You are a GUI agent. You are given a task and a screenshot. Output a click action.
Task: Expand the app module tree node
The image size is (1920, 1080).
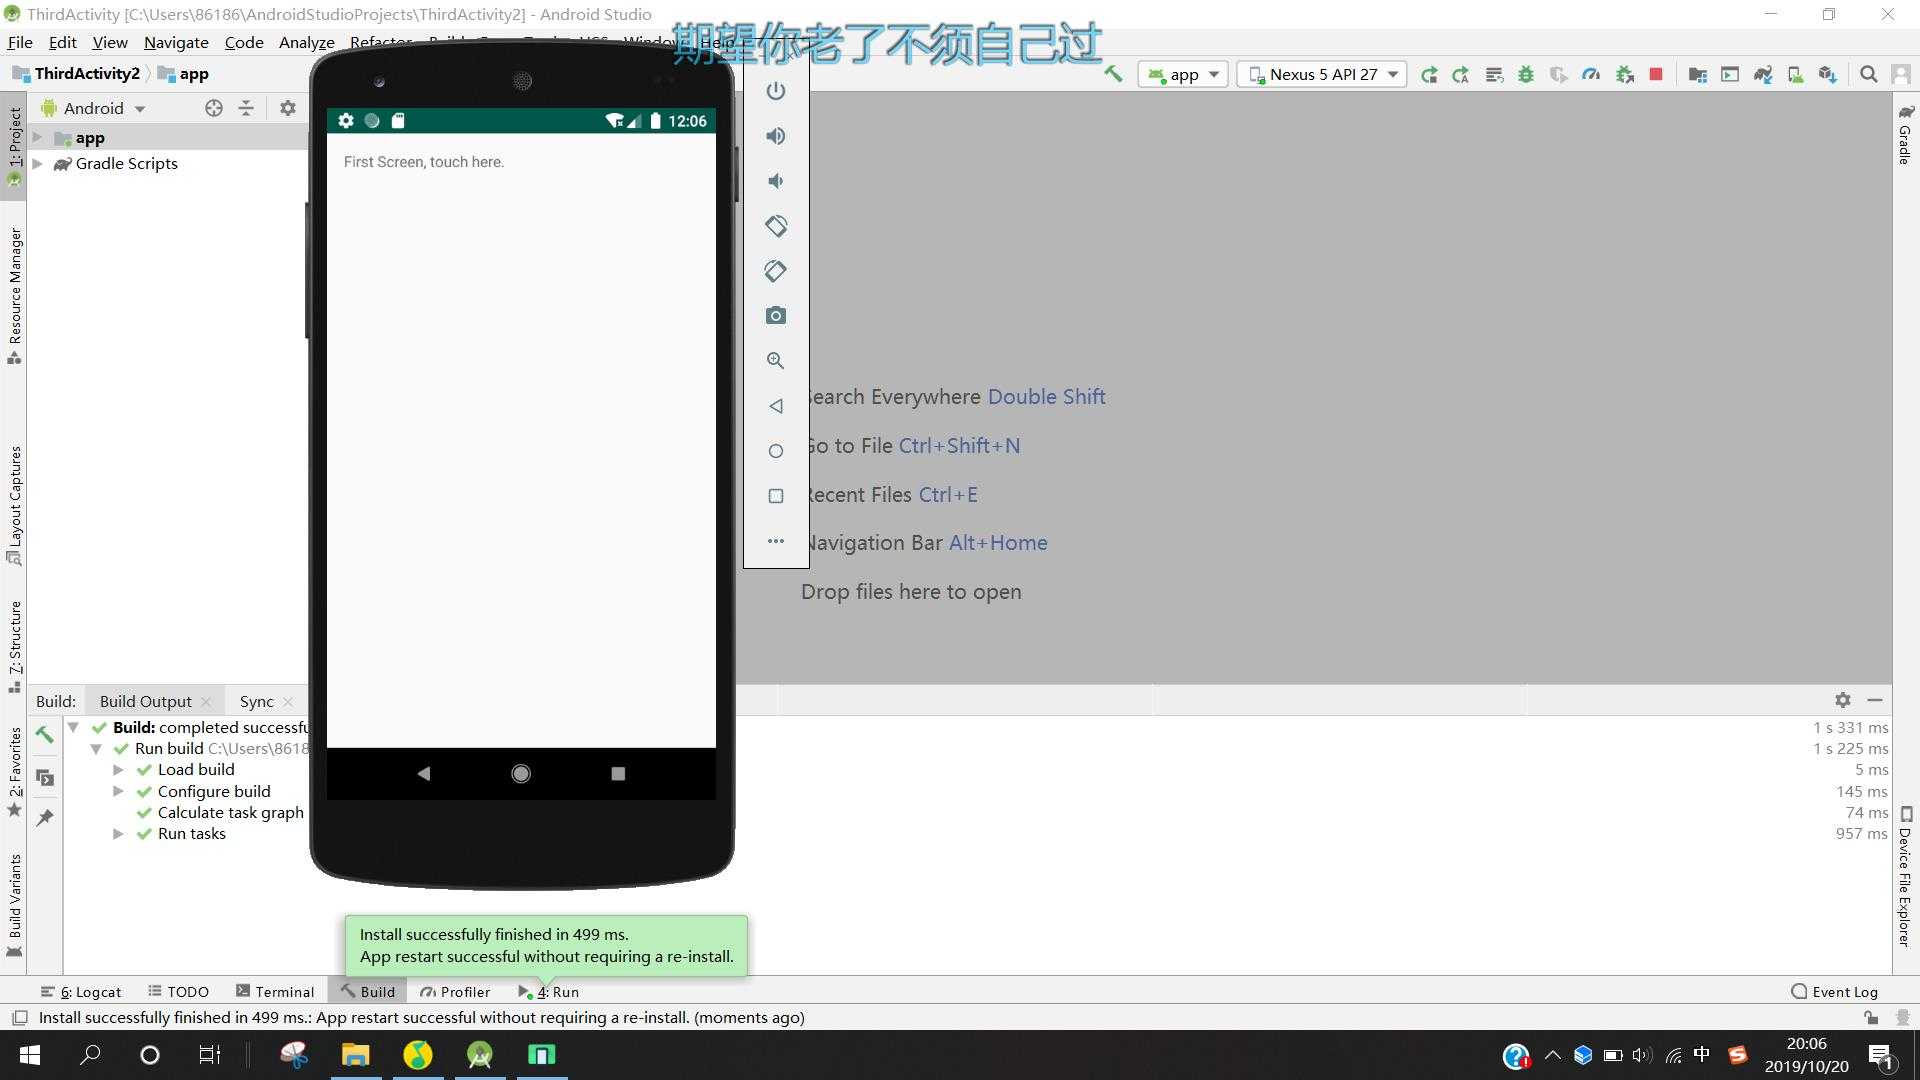pos(37,138)
